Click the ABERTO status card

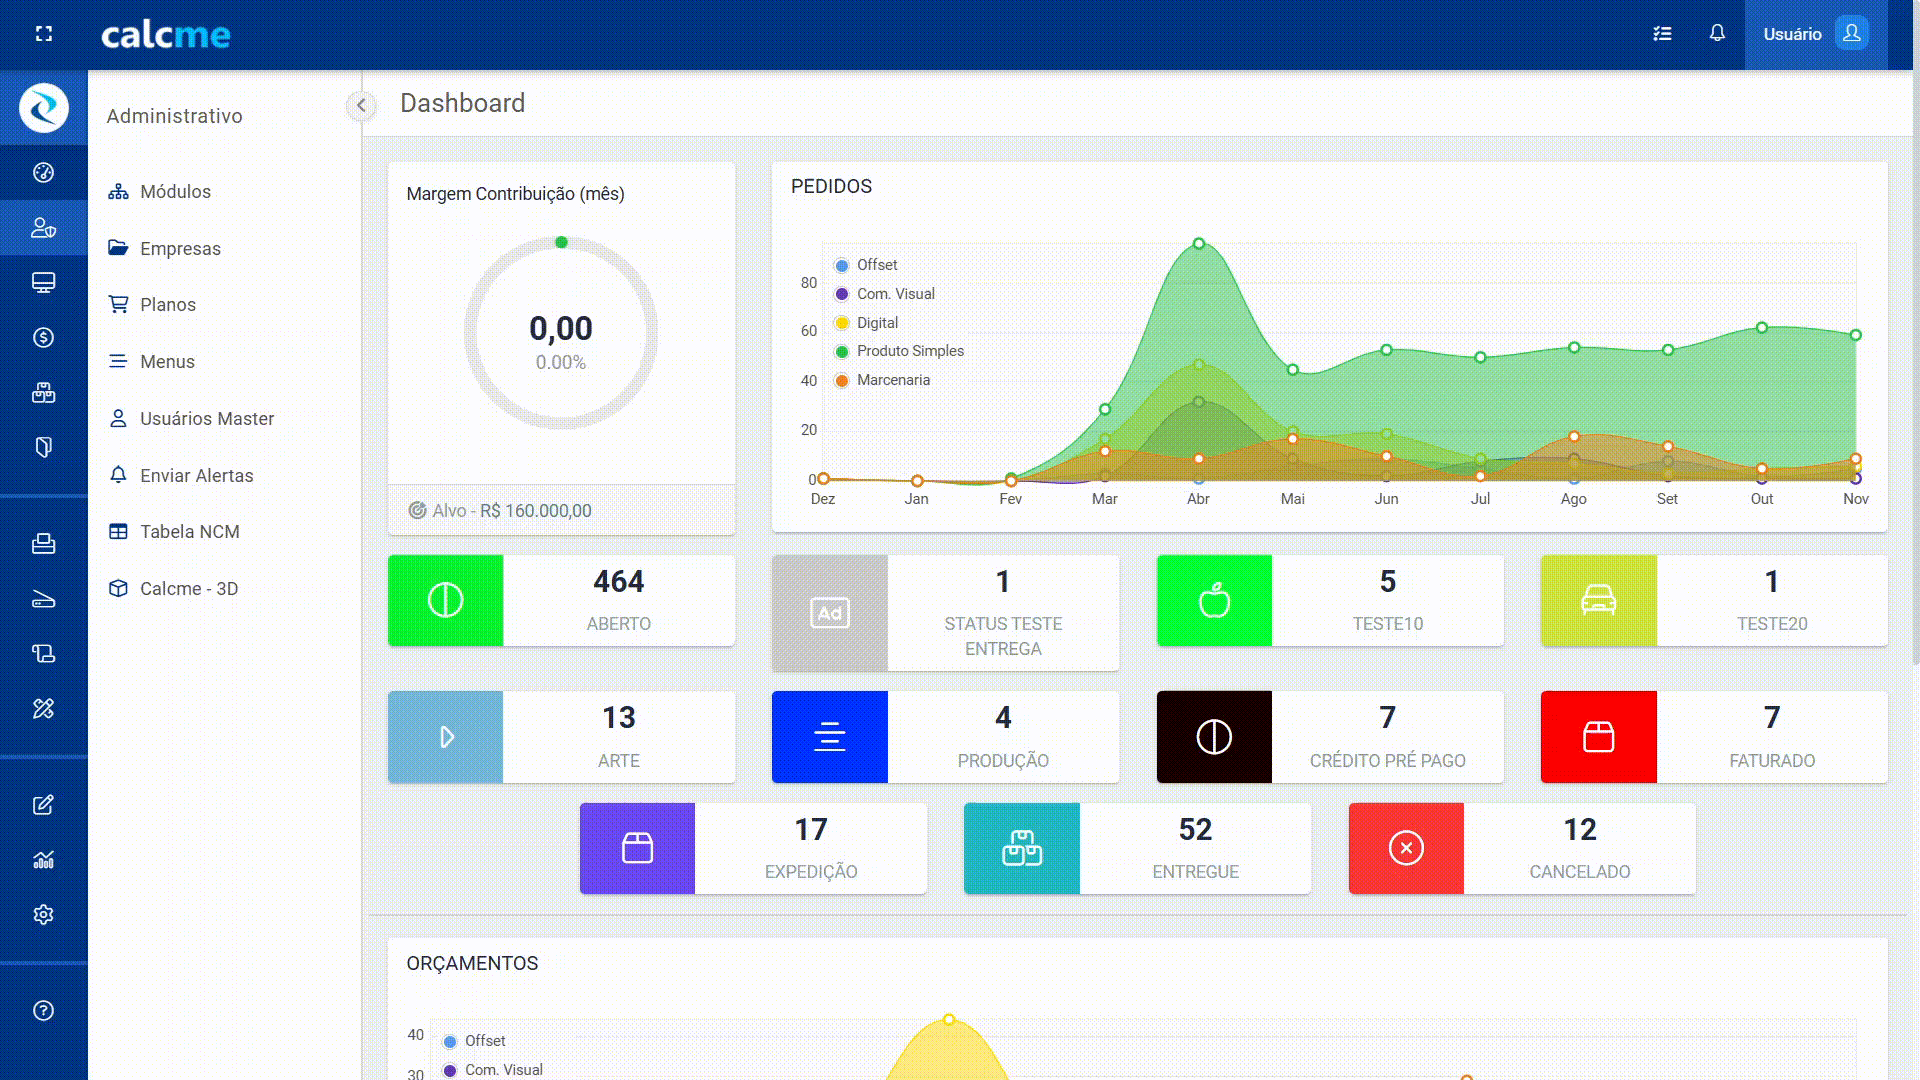[561, 601]
